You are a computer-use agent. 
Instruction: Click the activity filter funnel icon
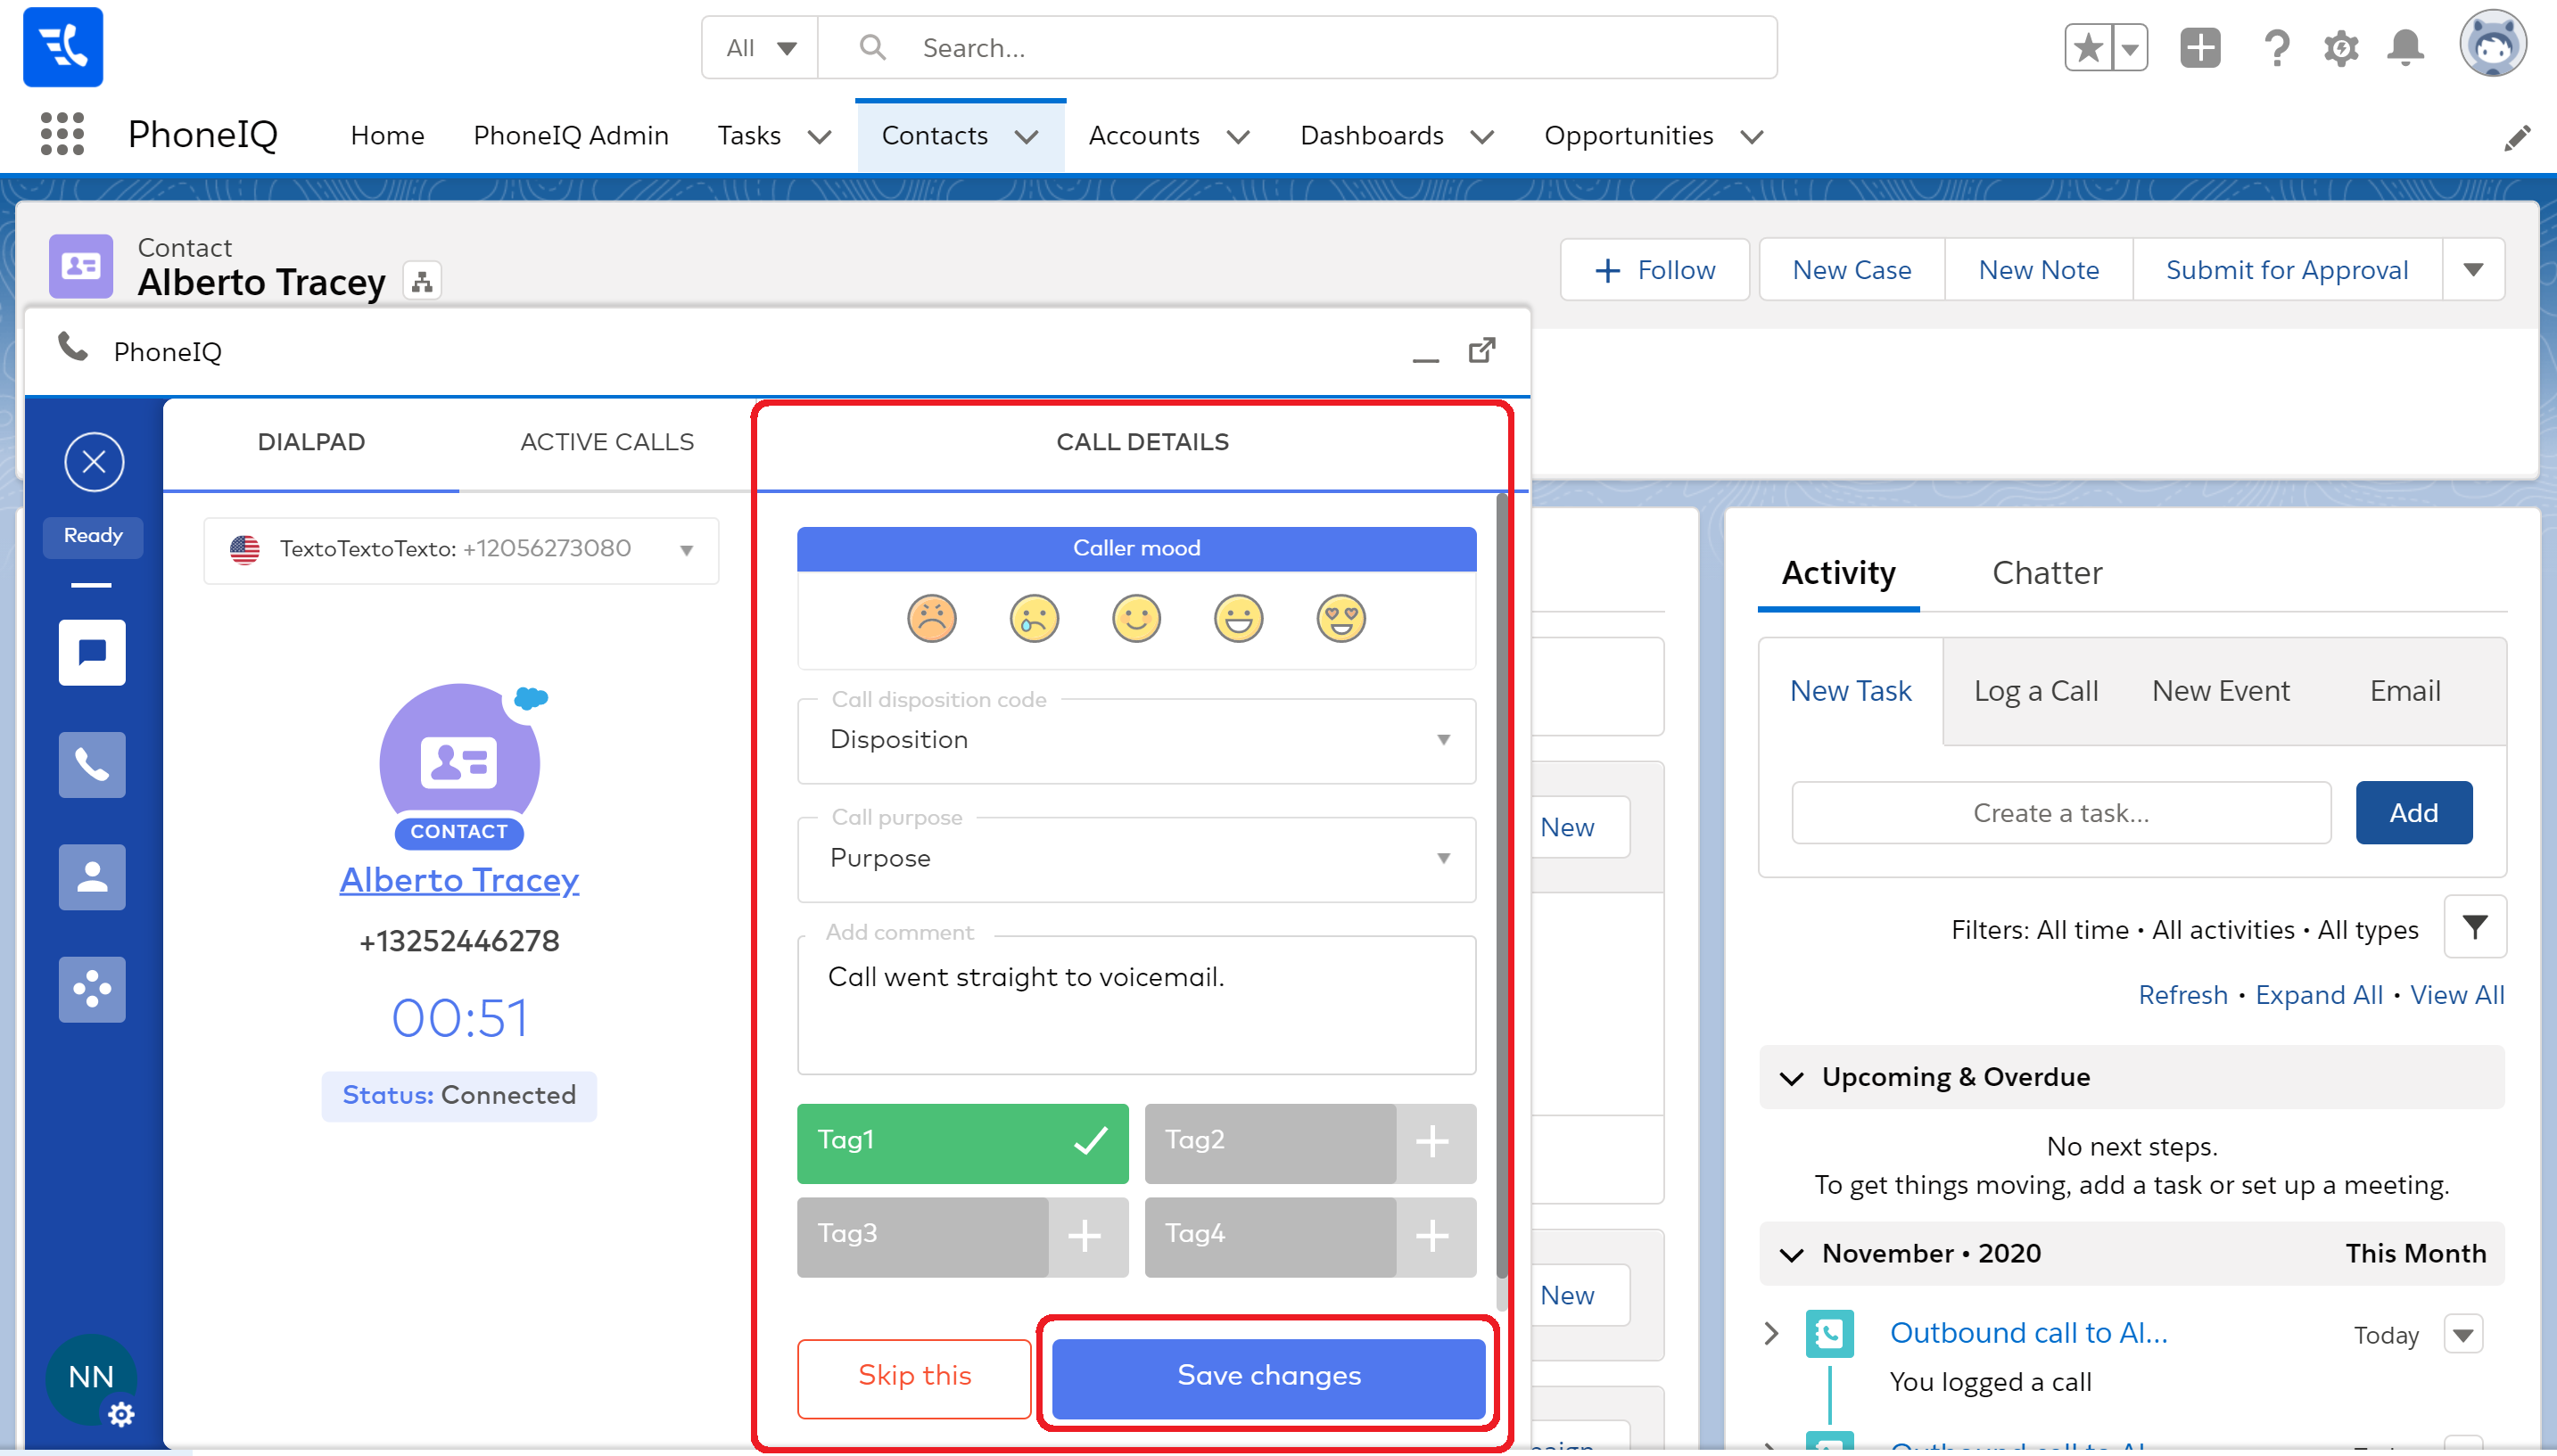2474,928
